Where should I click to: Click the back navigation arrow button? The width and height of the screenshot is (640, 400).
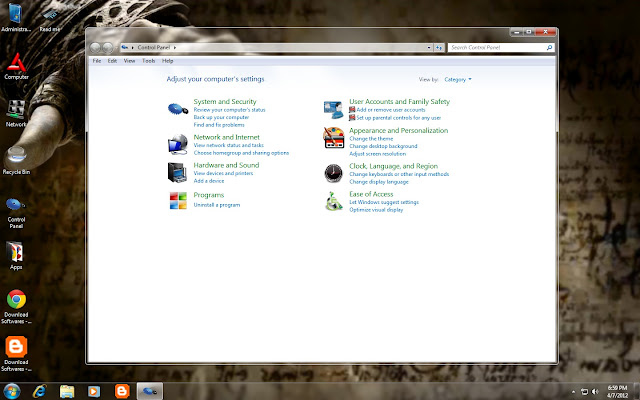[x=95, y=48]
